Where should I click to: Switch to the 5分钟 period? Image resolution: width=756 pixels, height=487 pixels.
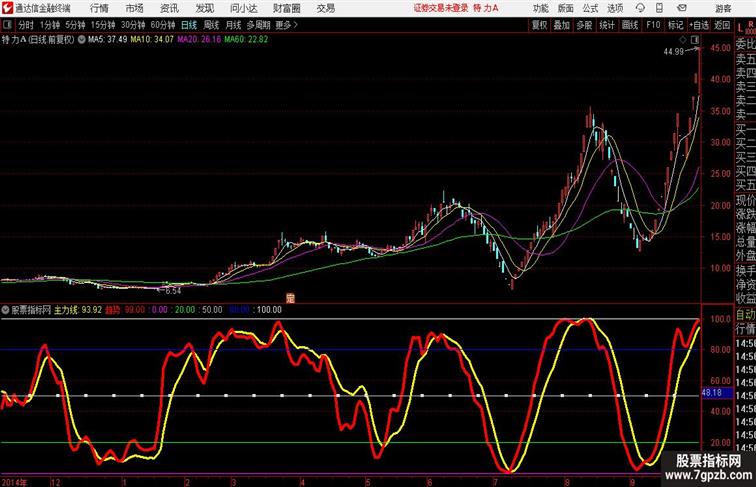click(75, 25)
